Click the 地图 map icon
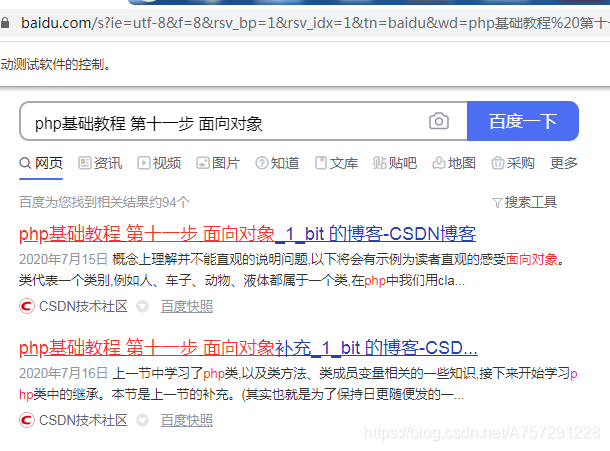The height and width of the screenshot is (451, 610). point(439,163)
